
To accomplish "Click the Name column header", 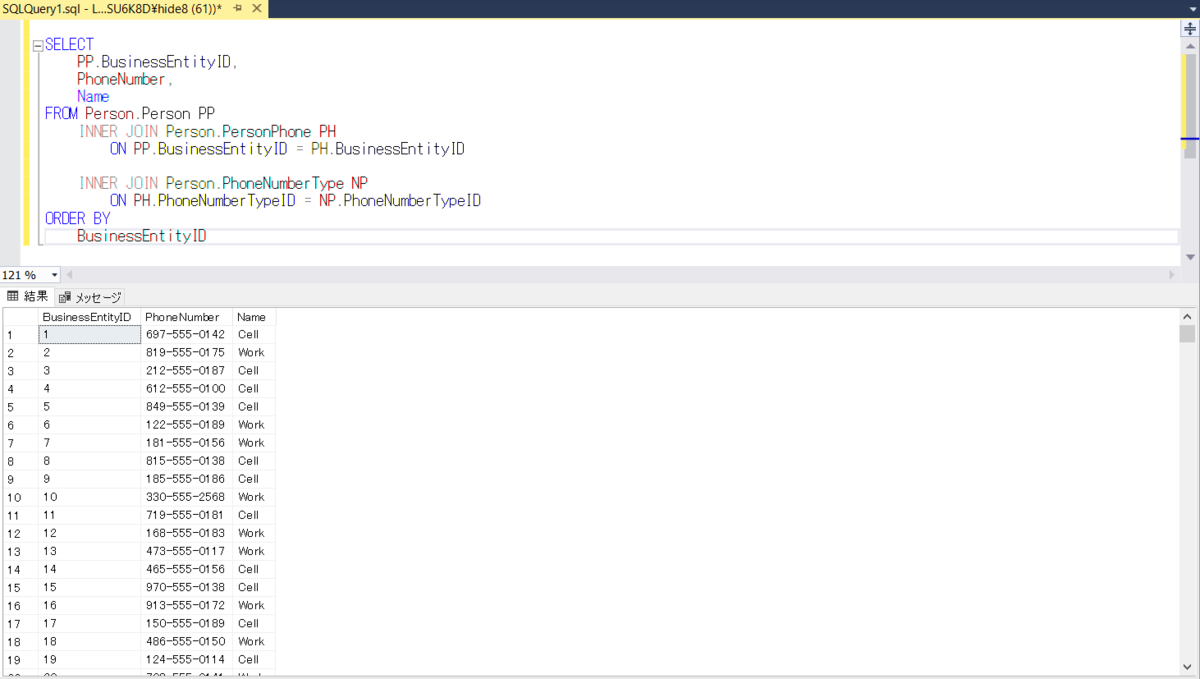I will pyautogui.click(x=254, y=317).
